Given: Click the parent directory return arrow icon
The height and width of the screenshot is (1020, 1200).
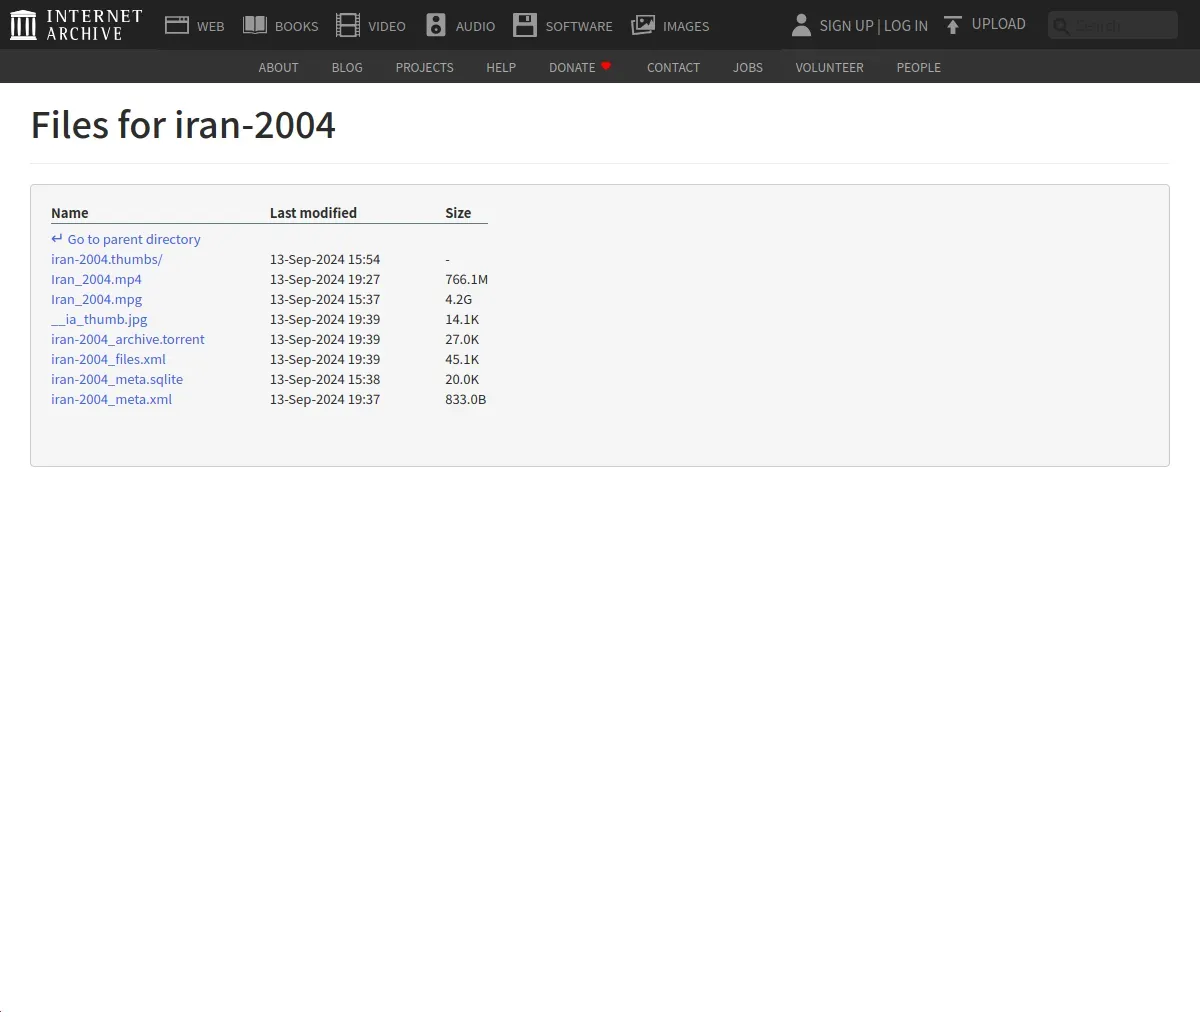Looking at the screenshot, I should 57,239.
